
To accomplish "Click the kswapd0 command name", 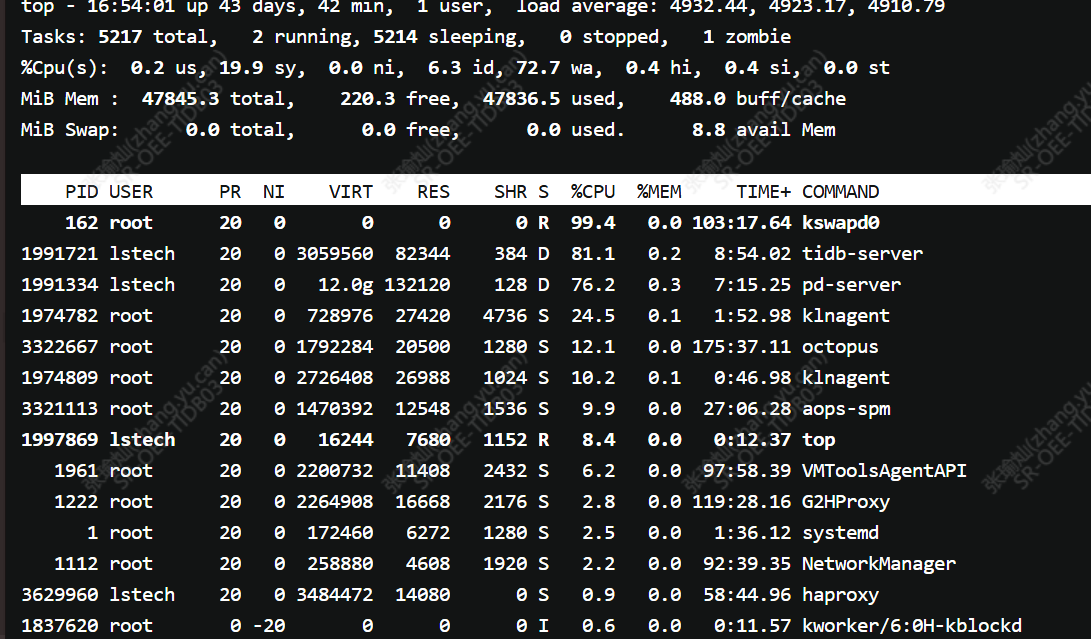I will click(x=840, y=223).
